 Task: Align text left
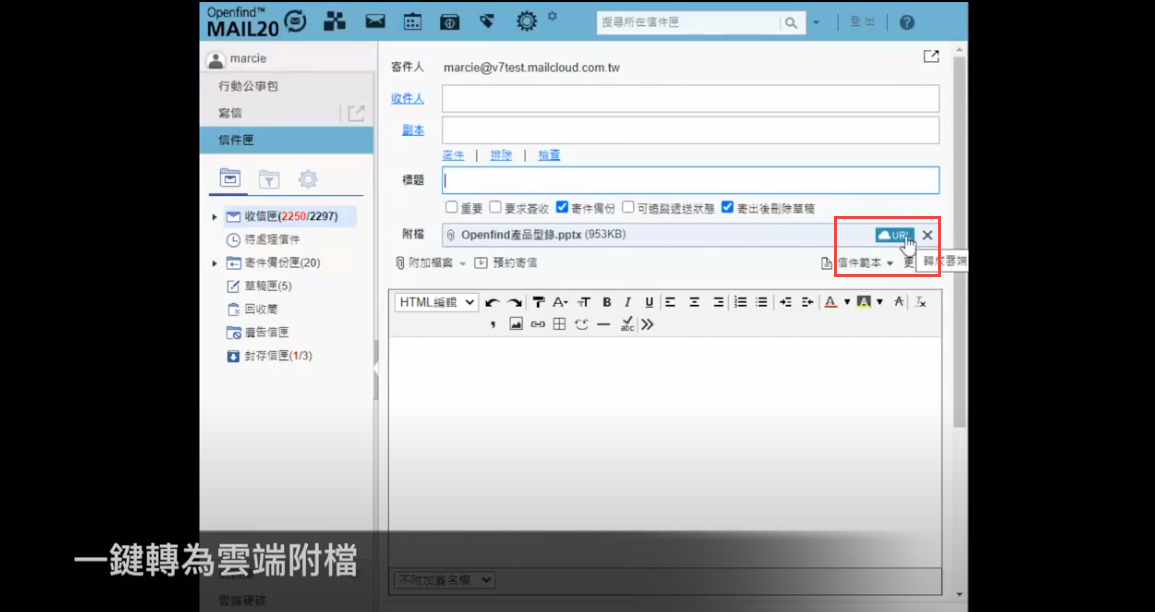coord(670,302)
